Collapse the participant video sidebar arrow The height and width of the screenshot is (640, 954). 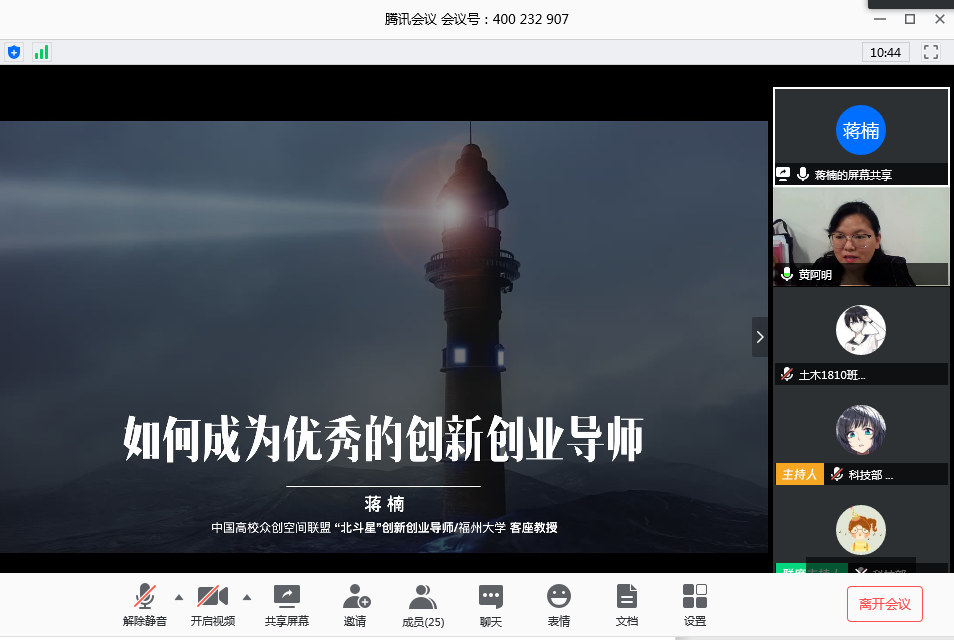point(760,337)
